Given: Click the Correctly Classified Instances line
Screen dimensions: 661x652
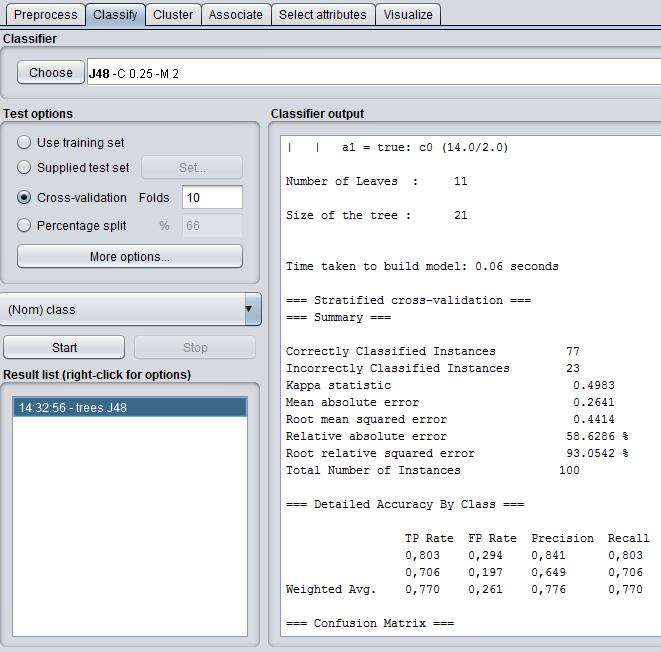Looking at the screenshot, I should tap(433, 351).
